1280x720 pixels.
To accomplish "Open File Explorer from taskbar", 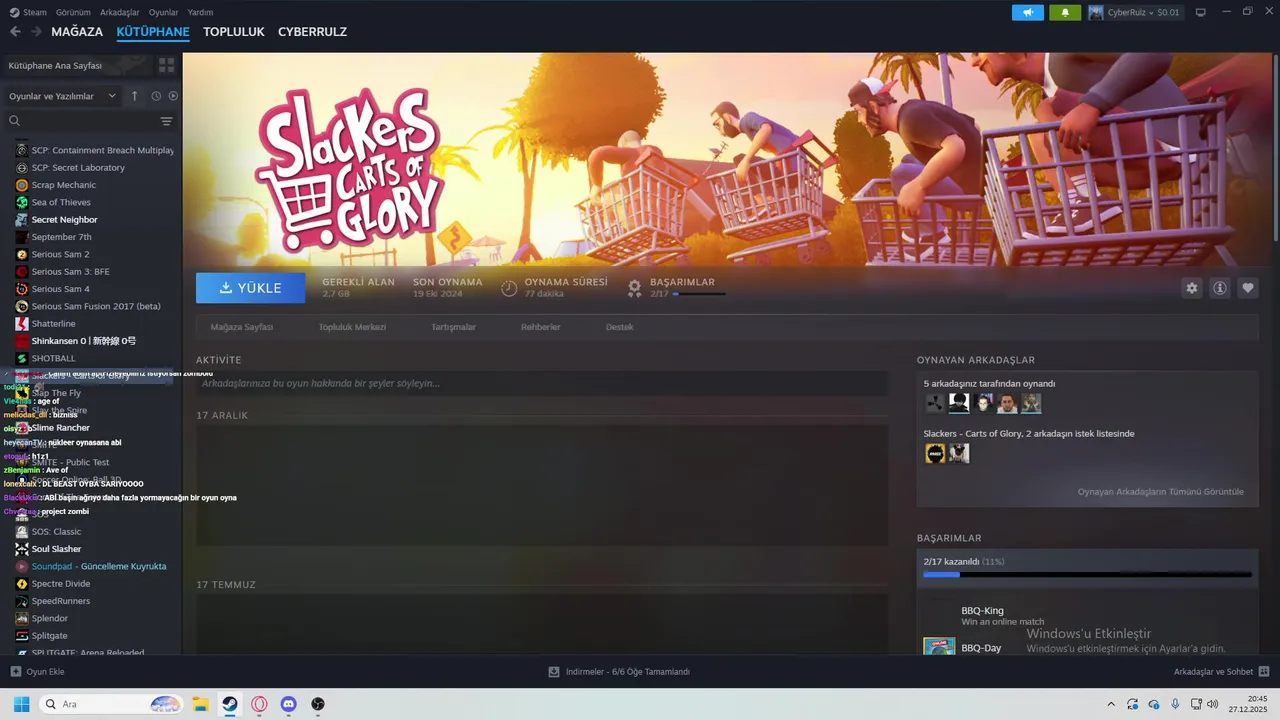I will click(200, 704).
